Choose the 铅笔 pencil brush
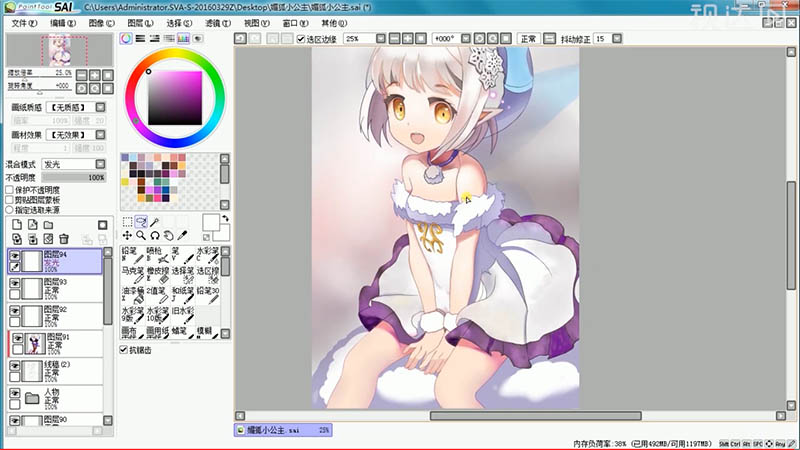 [x=133, y=255]
